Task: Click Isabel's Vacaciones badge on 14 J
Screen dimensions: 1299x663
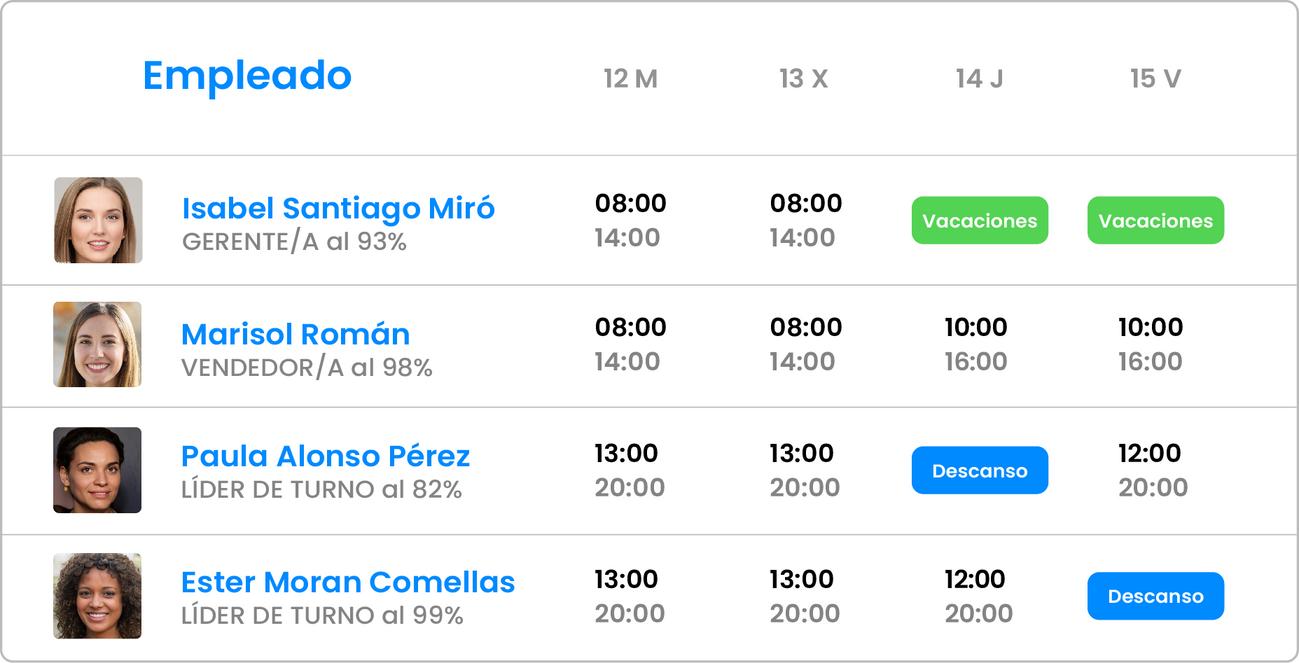Action: tap(979, 221)
